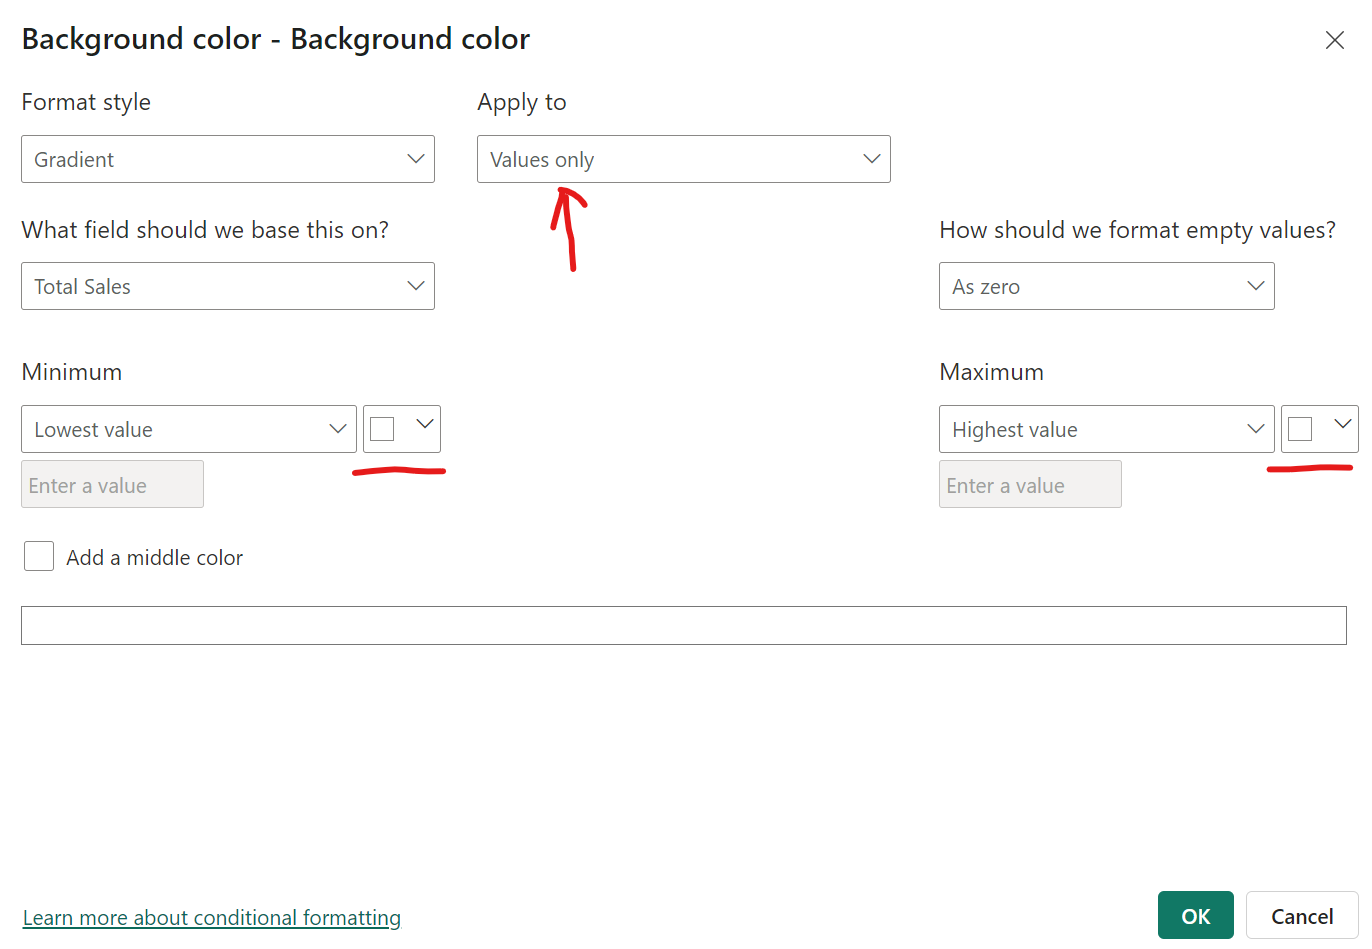Open the Minimum Lowest value dropdown
Screen dimensions: 1372x949
[x=189, y=429]
